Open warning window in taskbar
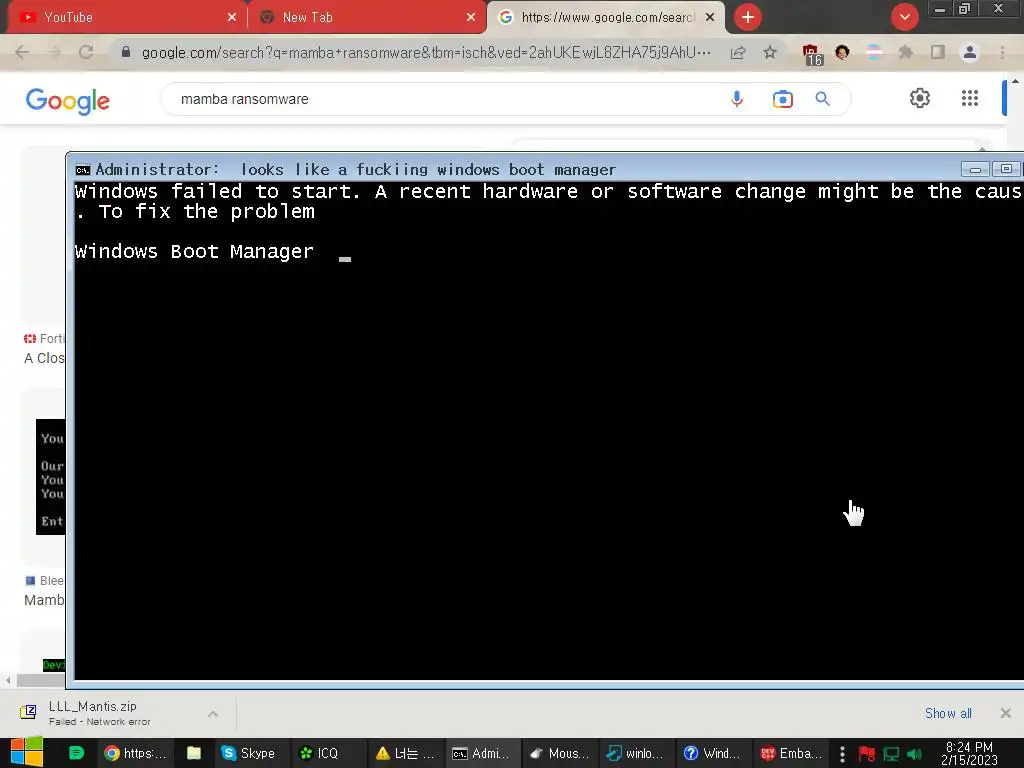The width and height of the screenshot is (1024, 768). [405, 753]
